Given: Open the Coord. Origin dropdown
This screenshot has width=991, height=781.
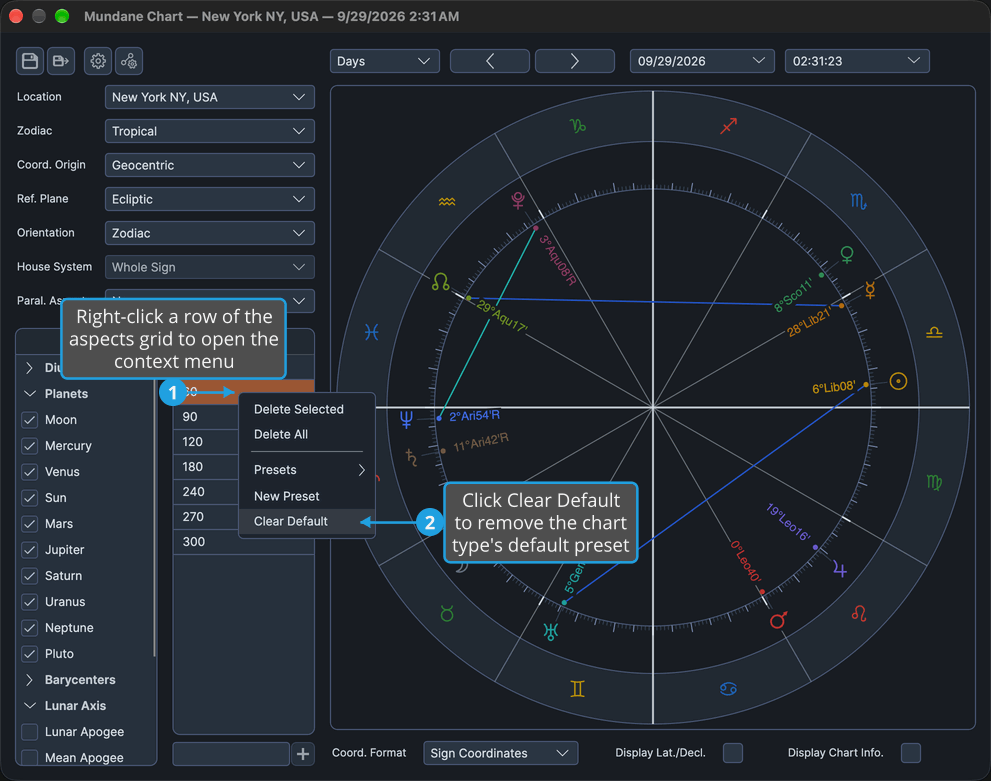Looking at the screenshot, I should 210,166.
